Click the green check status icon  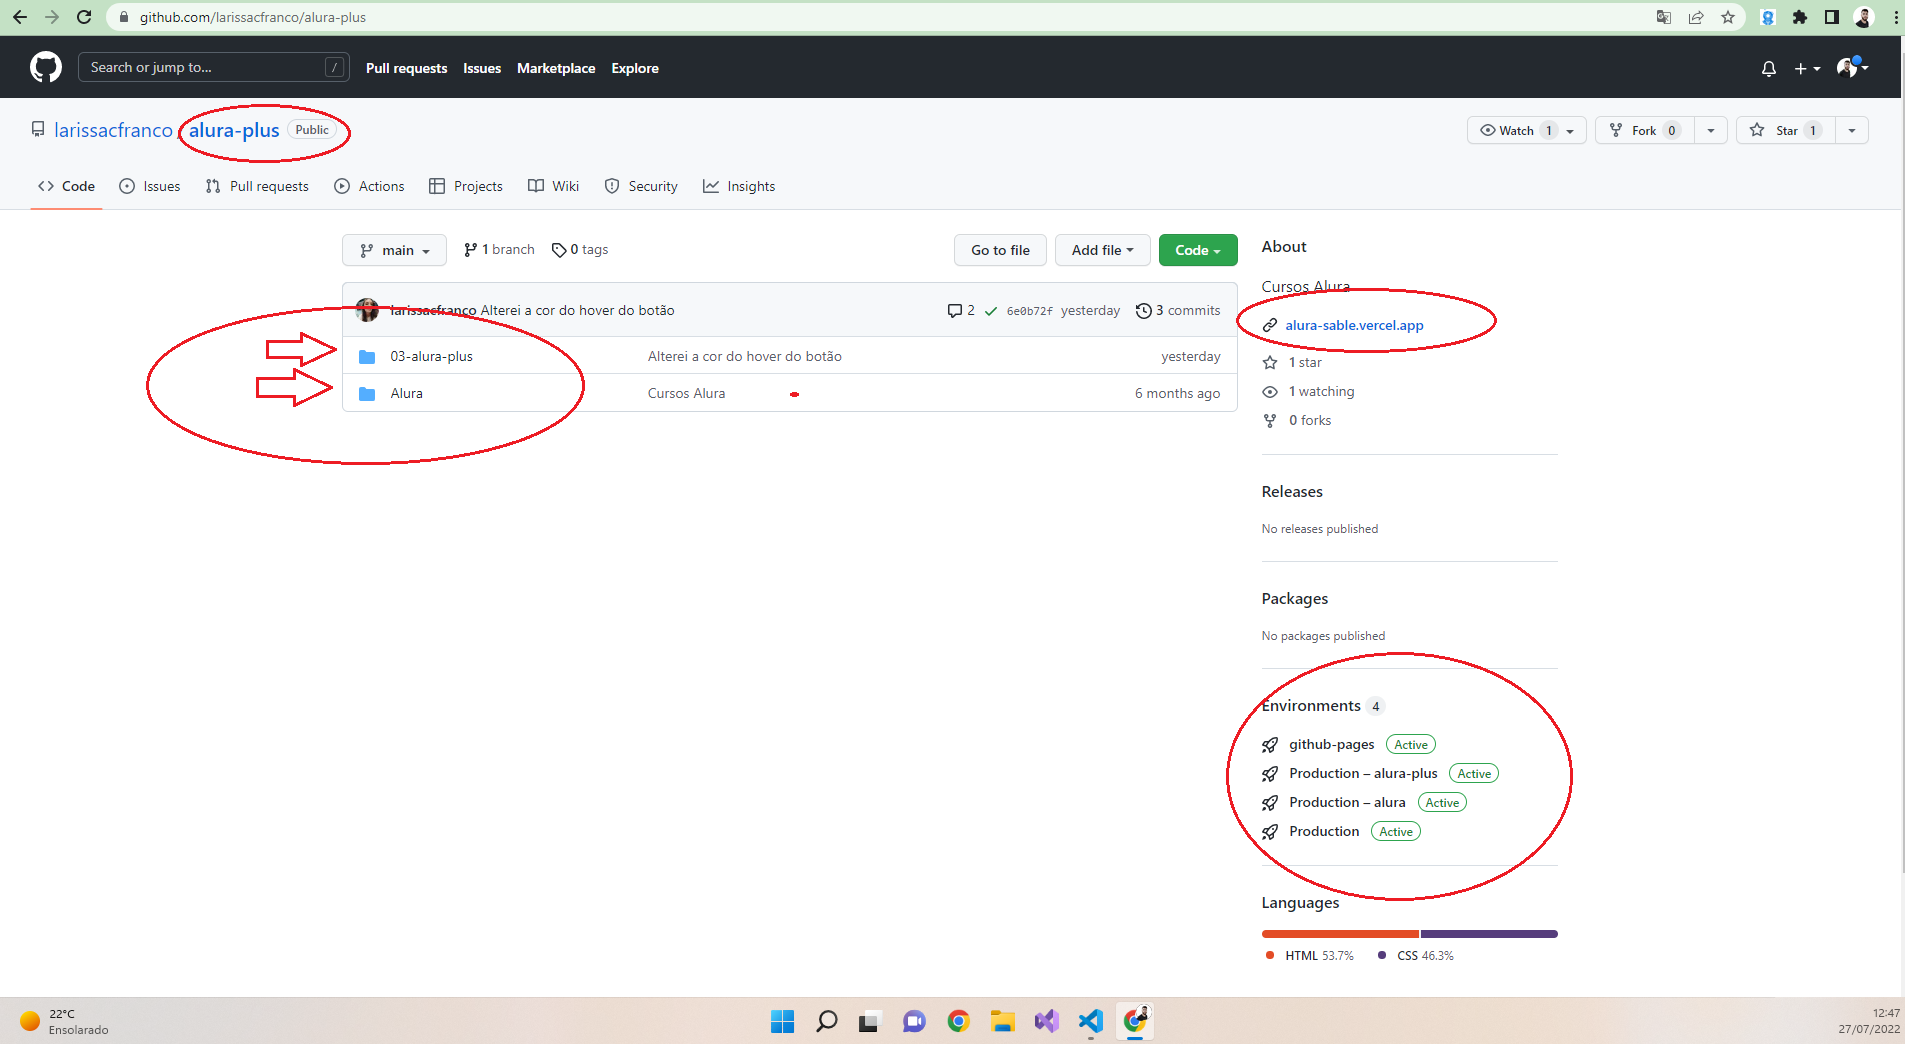pos(991,311)
